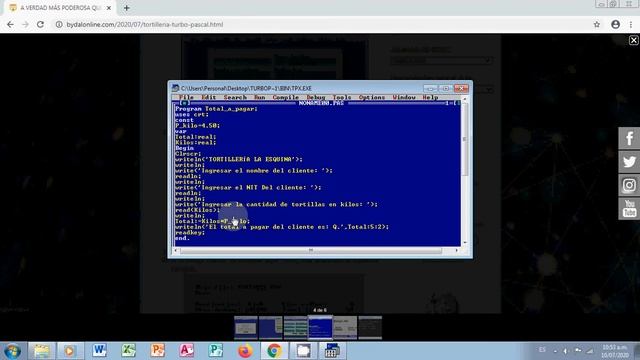Image resolution: width=640 pixels, height=360 pixels.
Task: Click the ES language indicator
Action: pos(542,350)
